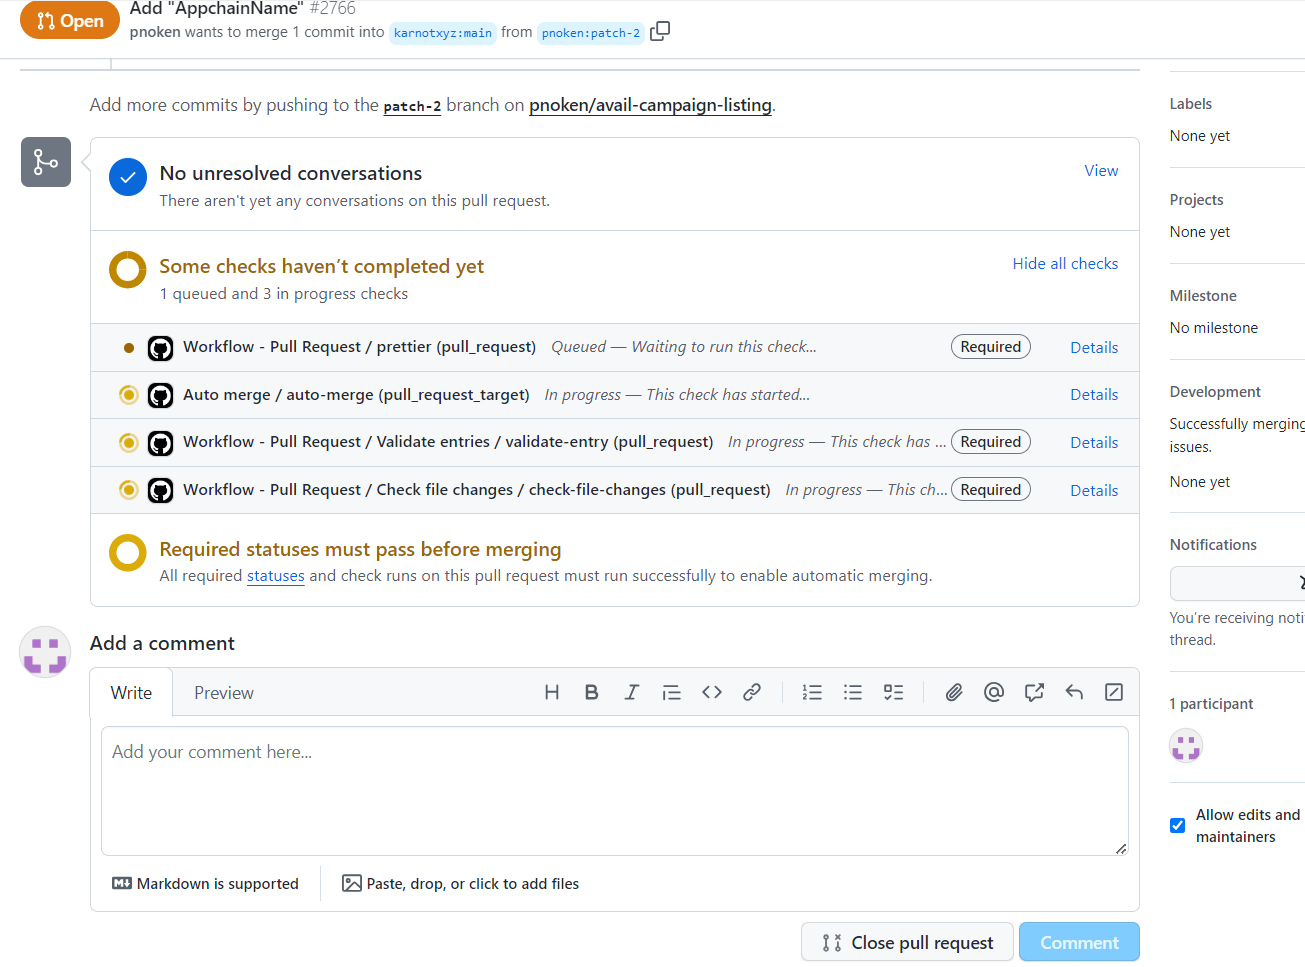
Task: Apply italic formatting in comment editor
Action: pyautogui.click(x=632, y=692)
